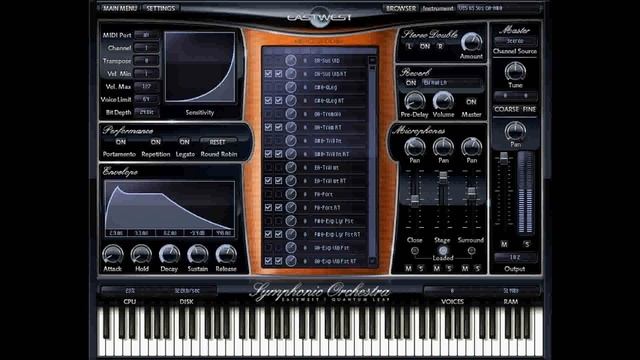
Task: Open the Instrument name dropdown
Action: [x=498, y=8]
